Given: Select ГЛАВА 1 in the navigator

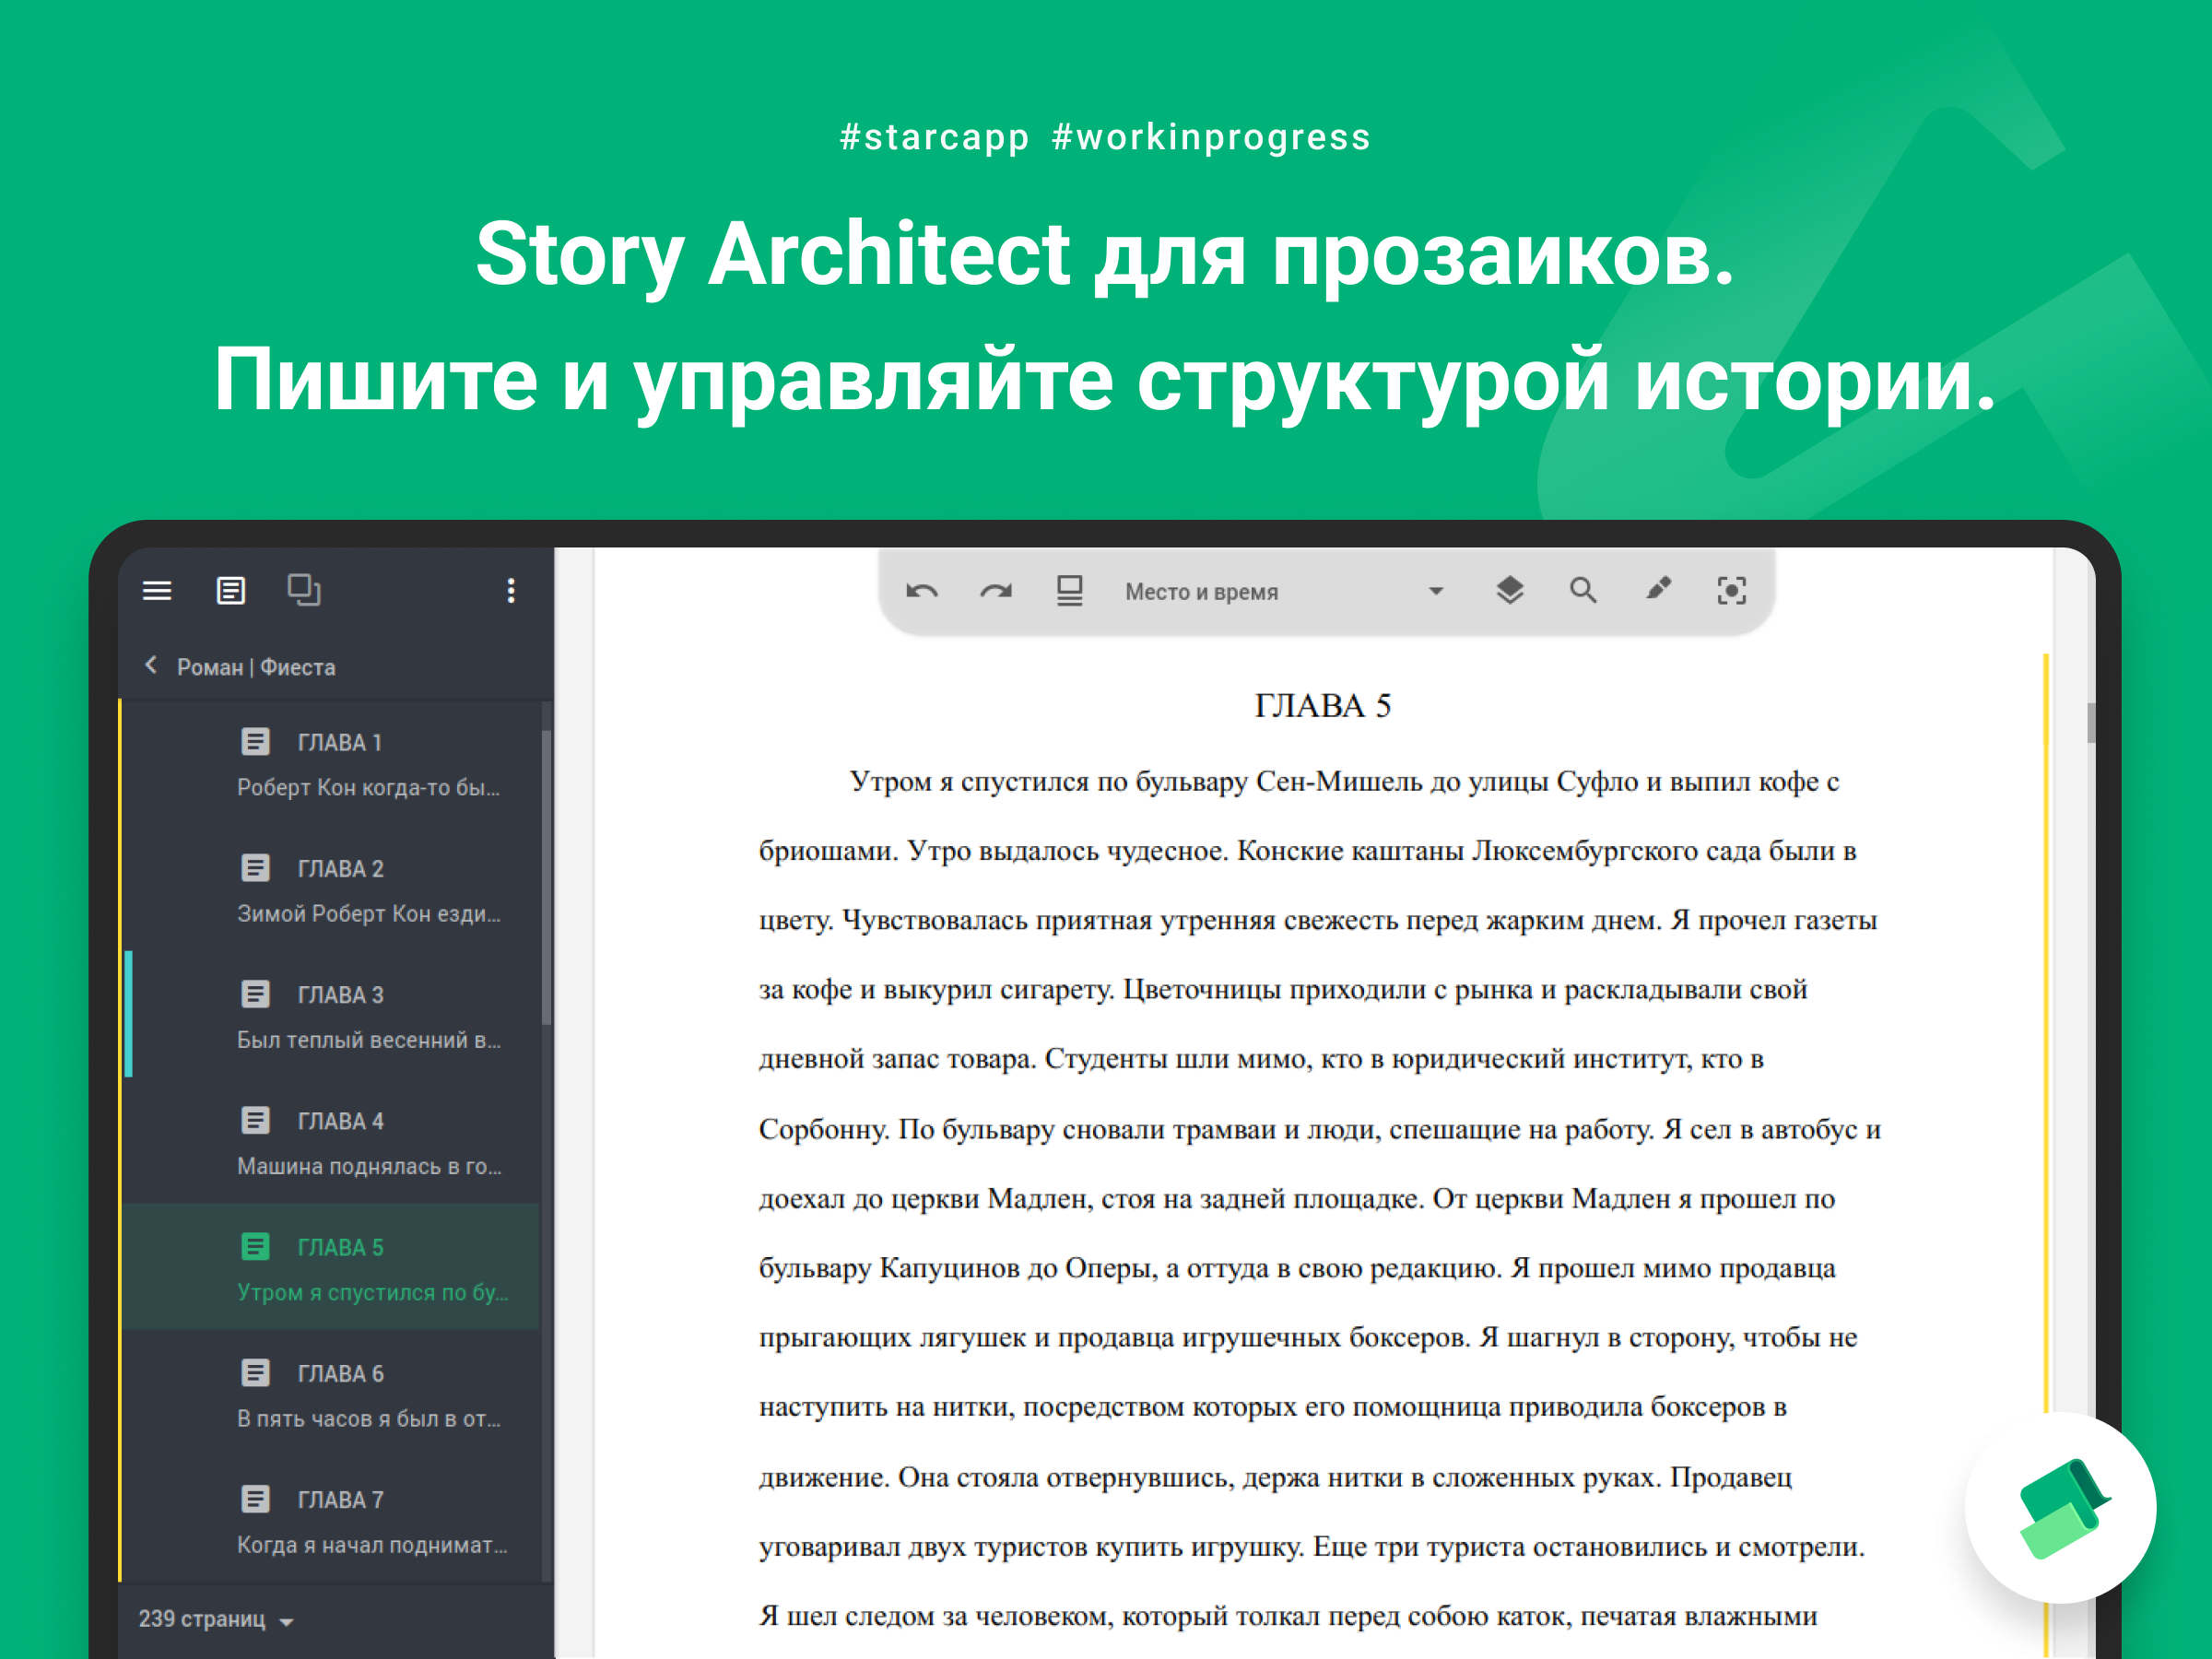Looking at the screenshot, I should point(330,764).
